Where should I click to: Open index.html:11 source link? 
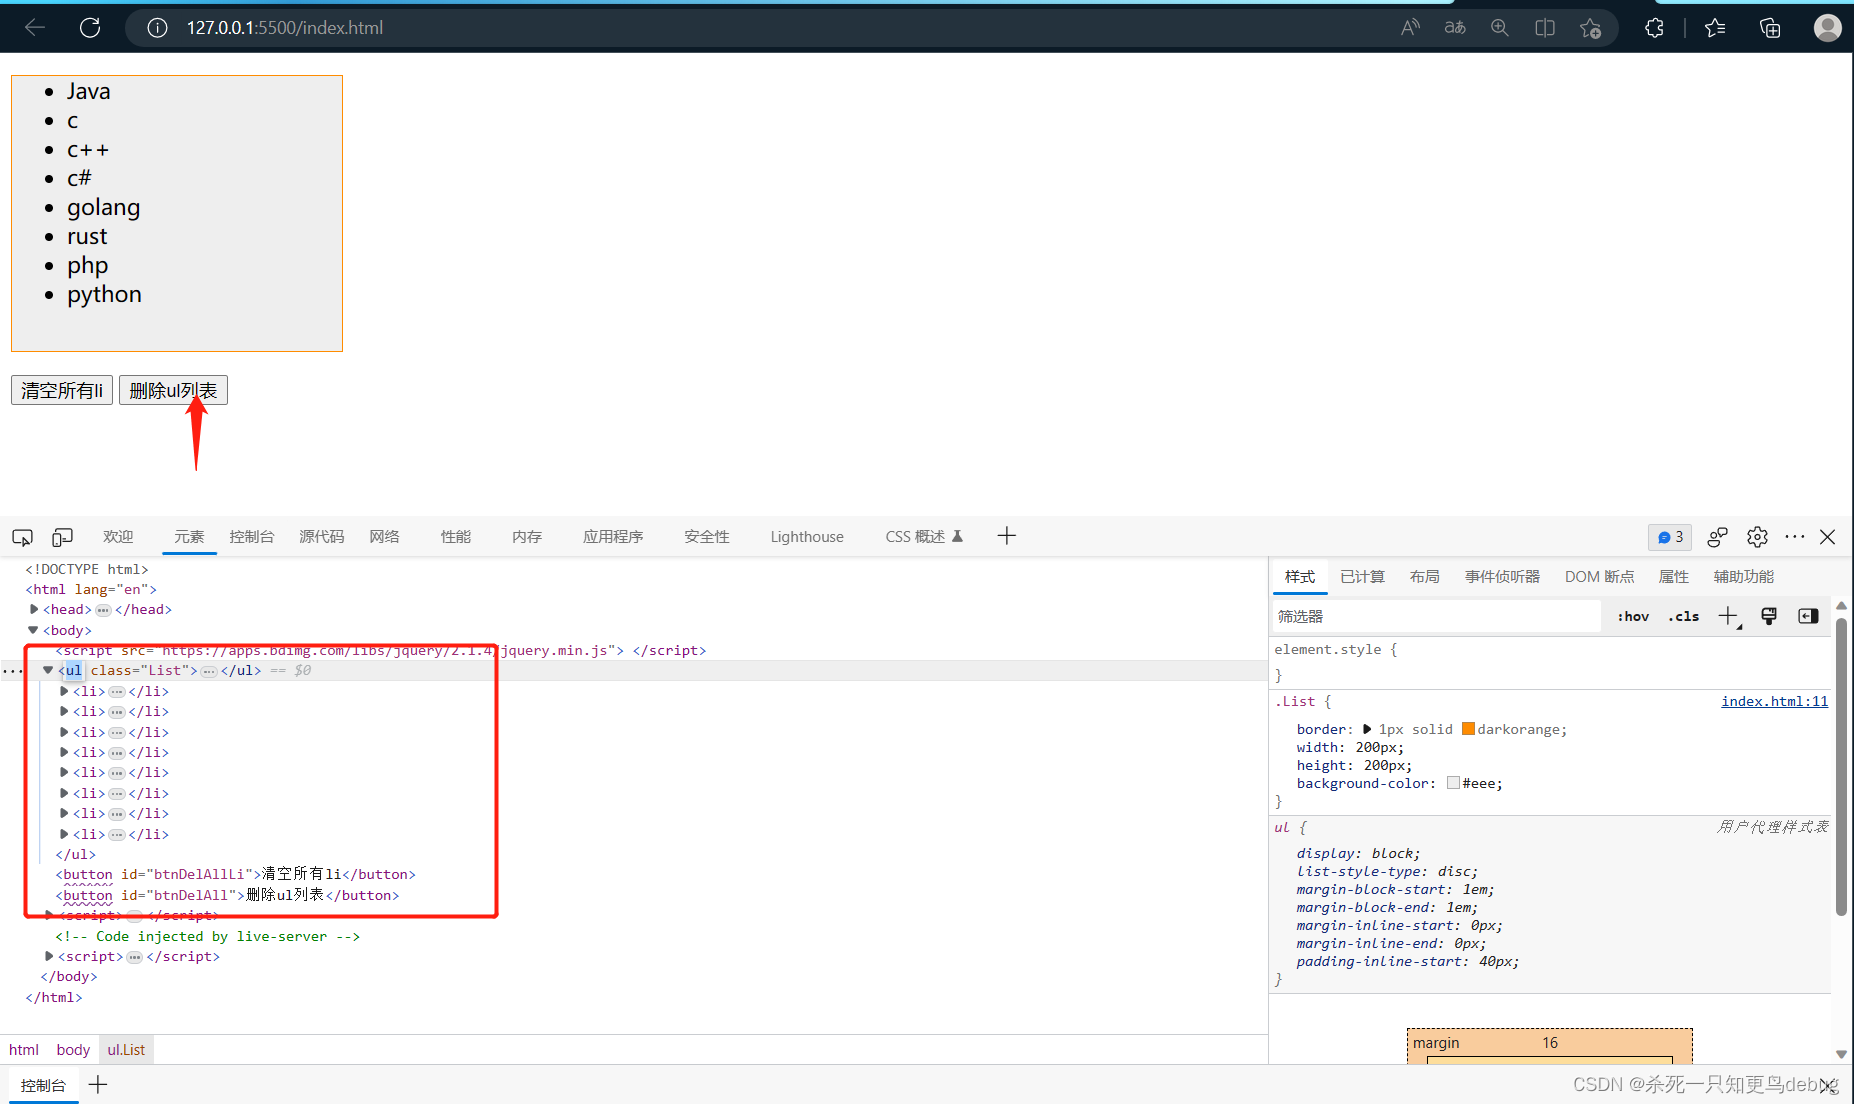coord(1774,701)
